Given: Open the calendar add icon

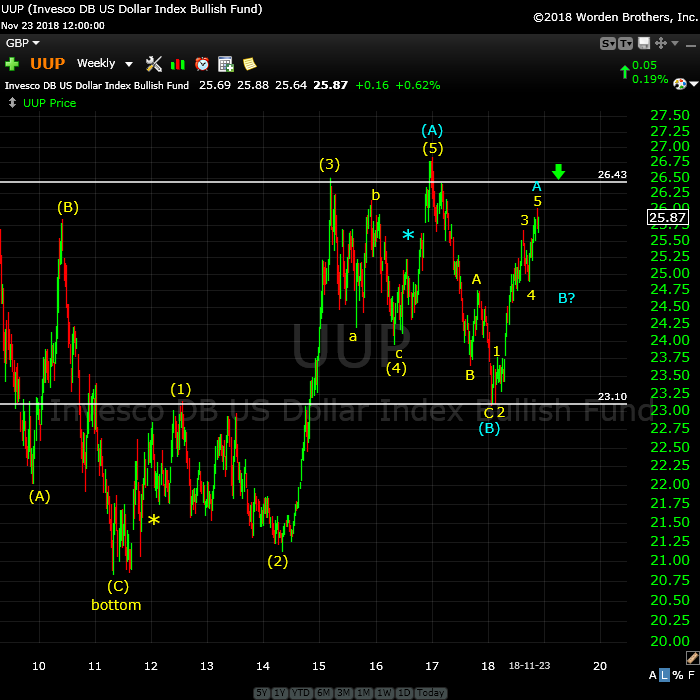Looking at the screenshot, I should coord(226,64).
